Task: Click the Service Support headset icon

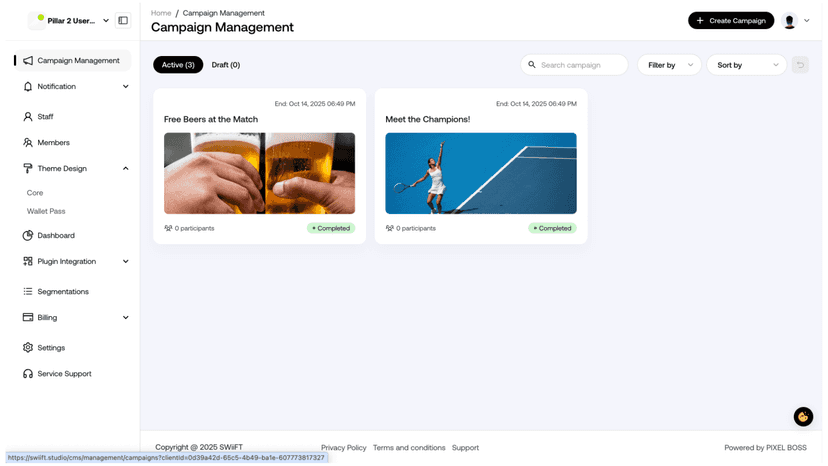Action: (x=28, y=374)
